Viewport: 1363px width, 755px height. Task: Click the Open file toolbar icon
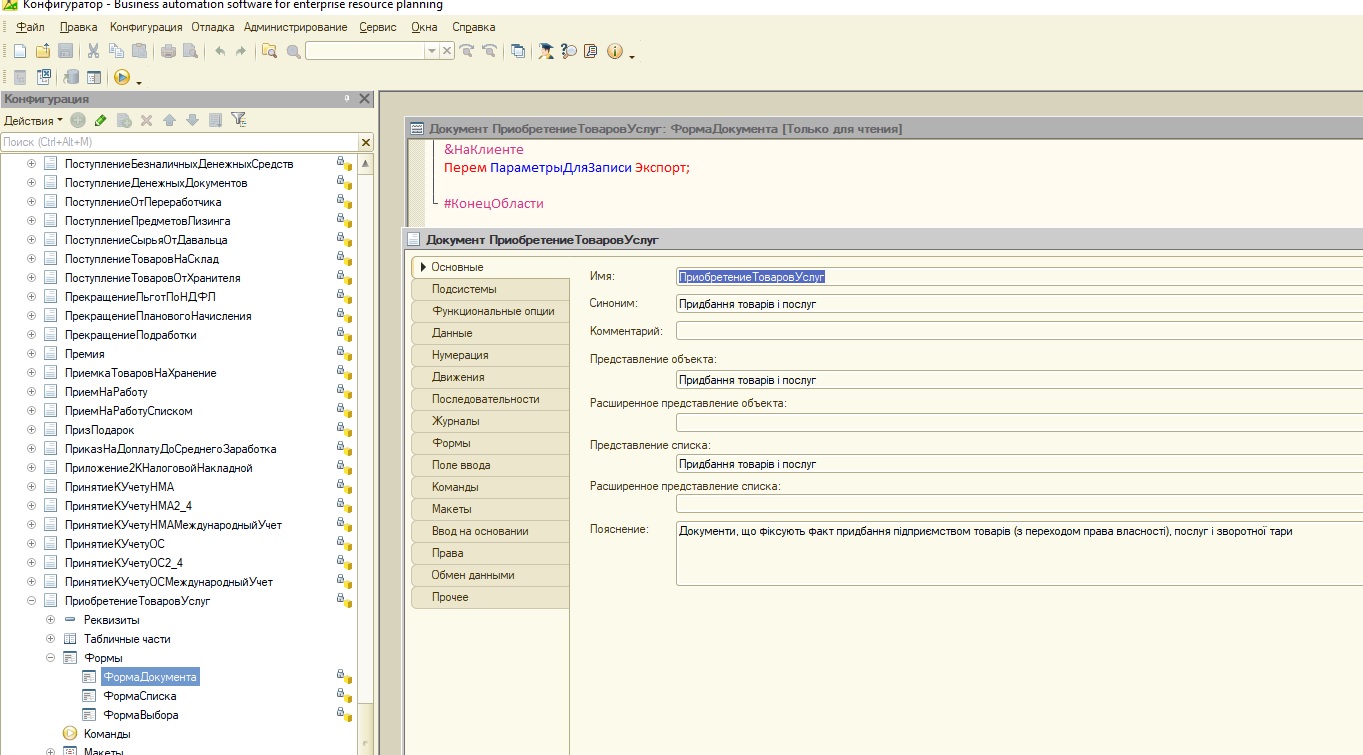point(42,51)
